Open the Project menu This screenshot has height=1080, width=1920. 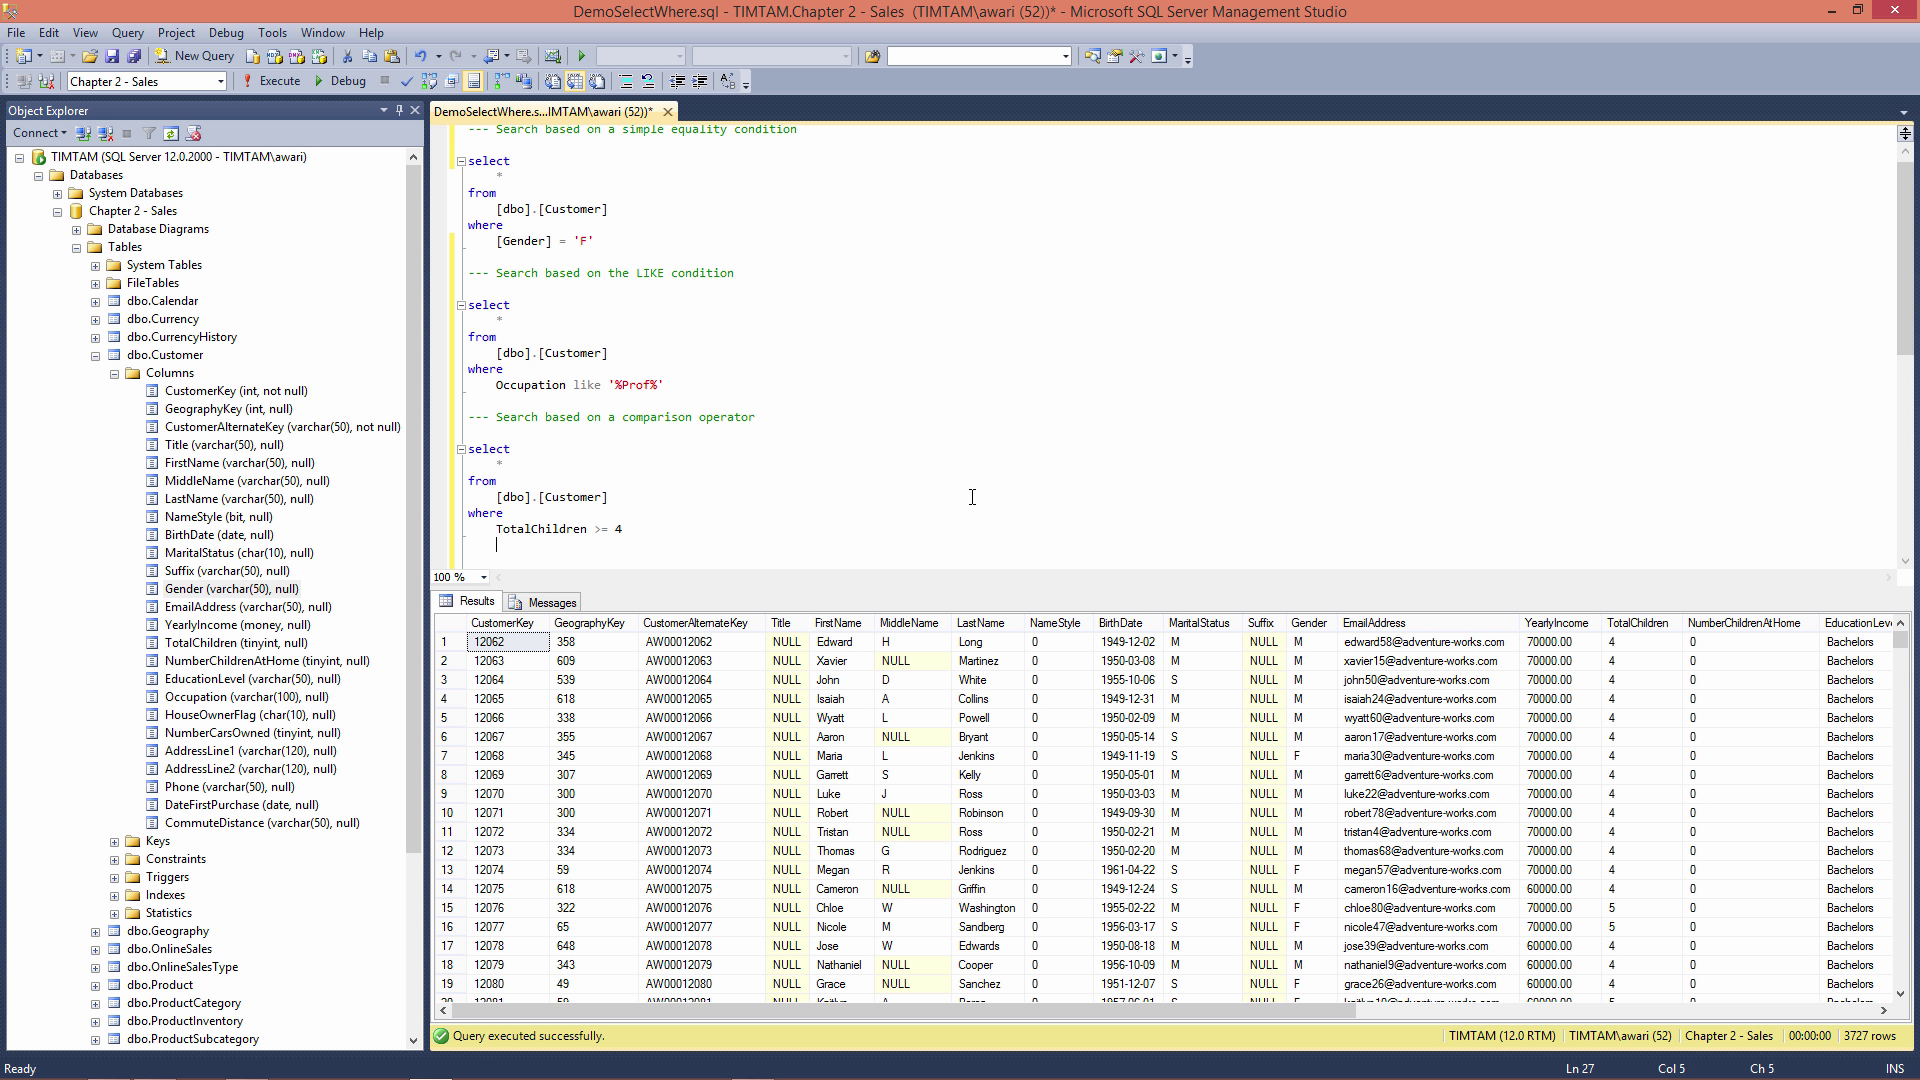(x=176, y=33)
